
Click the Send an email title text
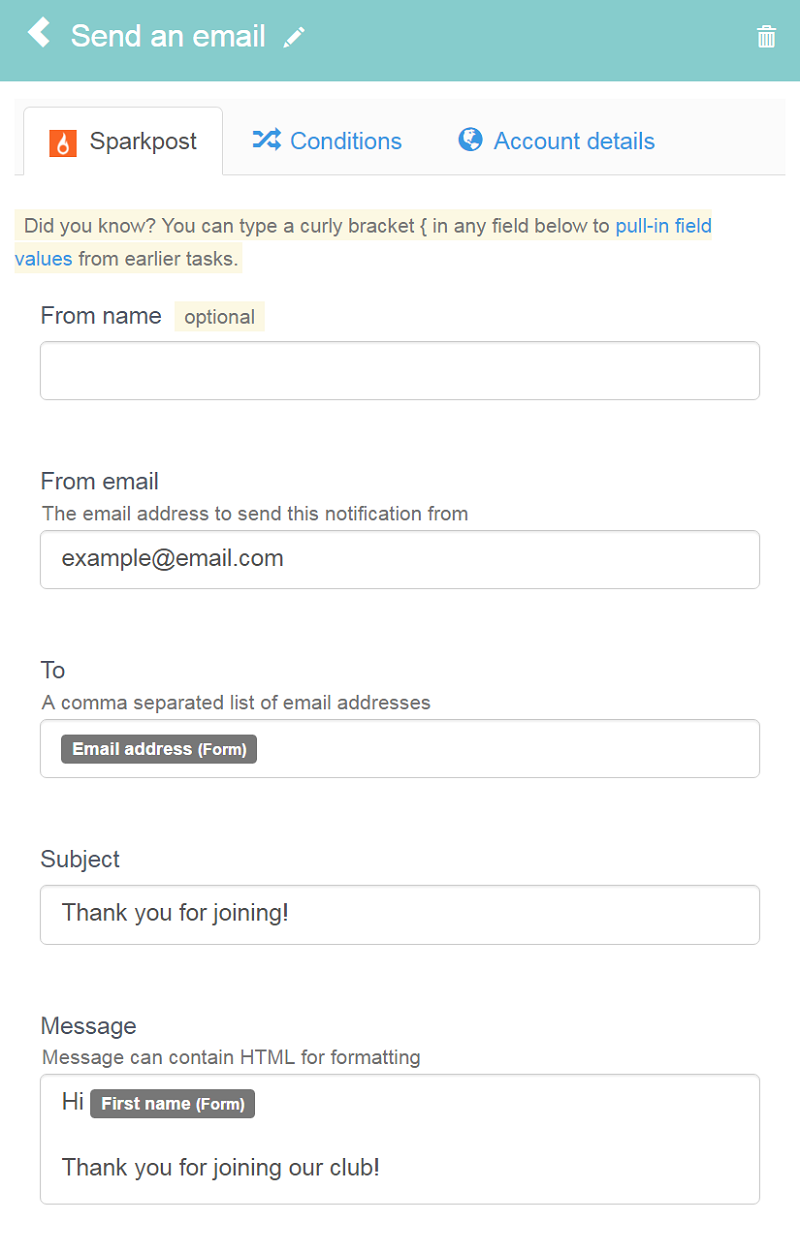click(168, 37)
